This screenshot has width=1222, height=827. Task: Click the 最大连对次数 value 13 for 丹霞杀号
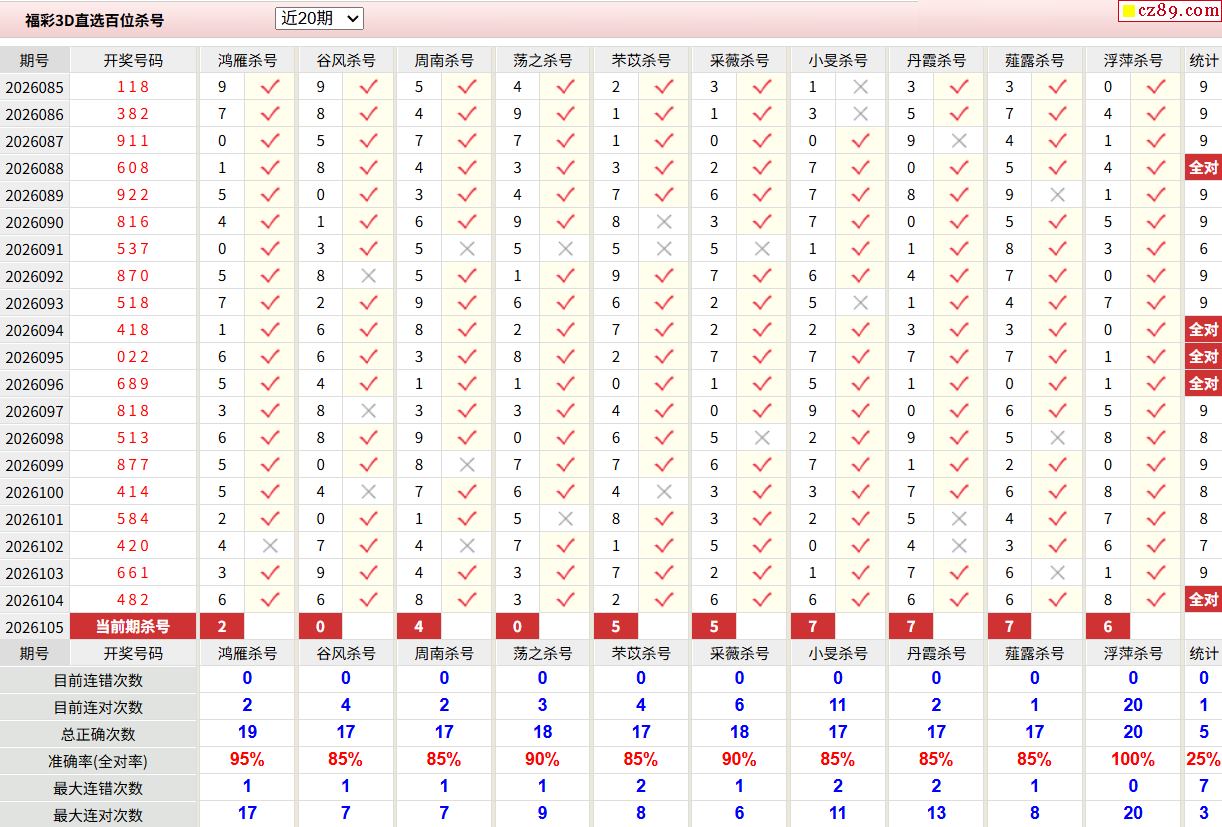[x=936, y=813]
